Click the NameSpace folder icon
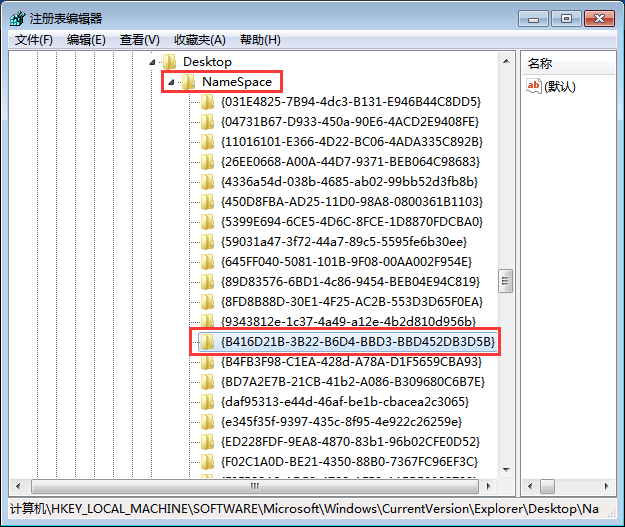The image size is (625, 527). click(x=189, y=82)
